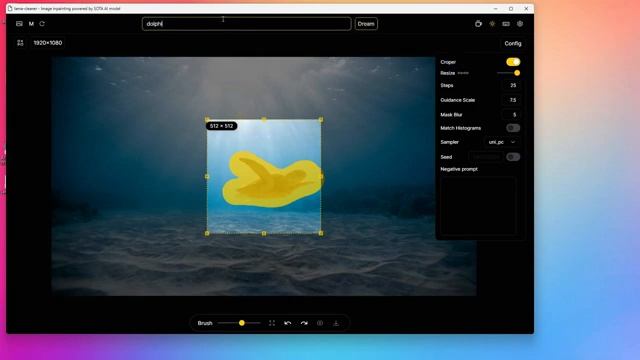Screen dimensions: 640x360
Task: Click the prompt field containing dolphi
Action: coord(247,24)
